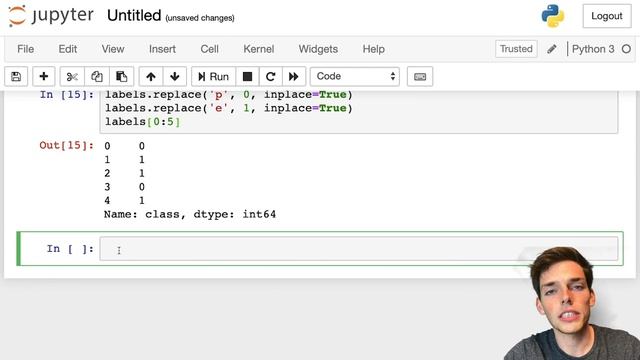Click the In [15] code cell

pos(359,111)
